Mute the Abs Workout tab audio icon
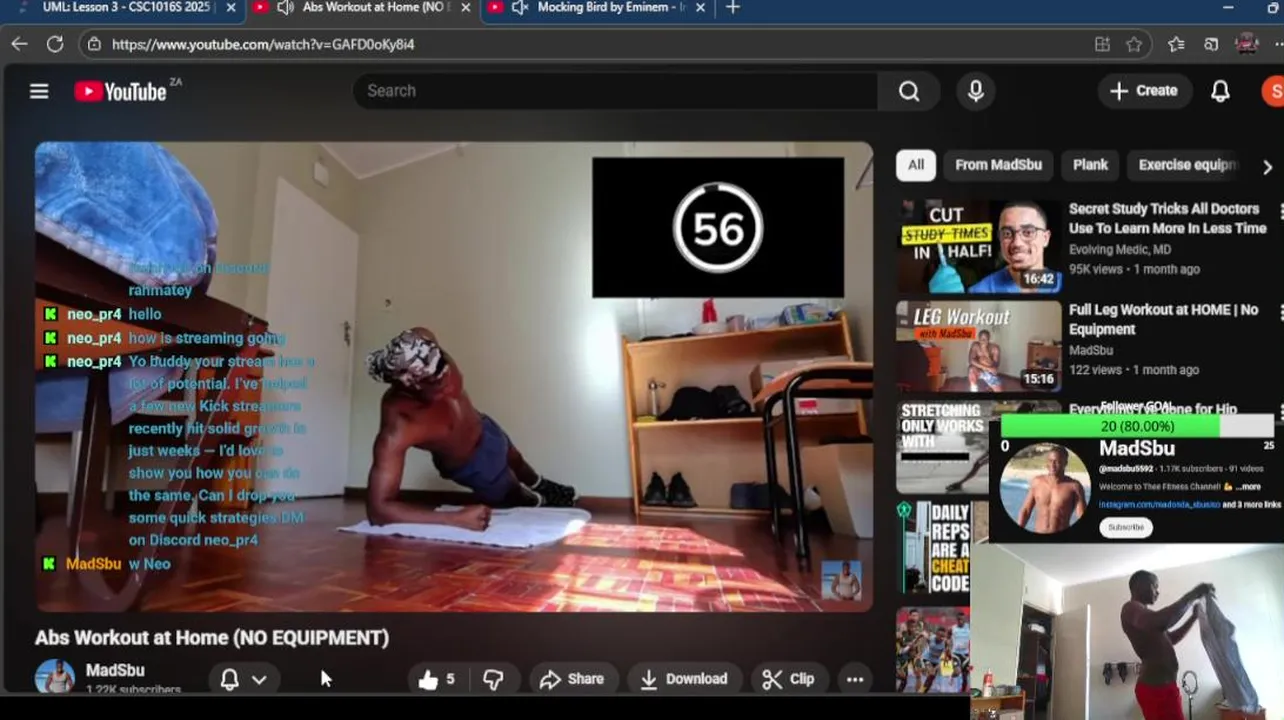The image size is (1284, 720). tap(285, 8)
